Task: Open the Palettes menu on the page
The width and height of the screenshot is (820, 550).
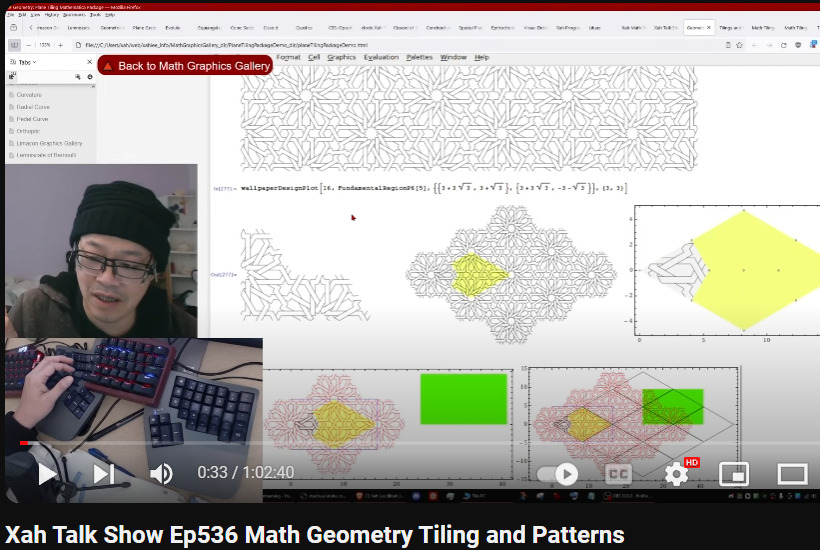Action: click(x=419, y=58)
